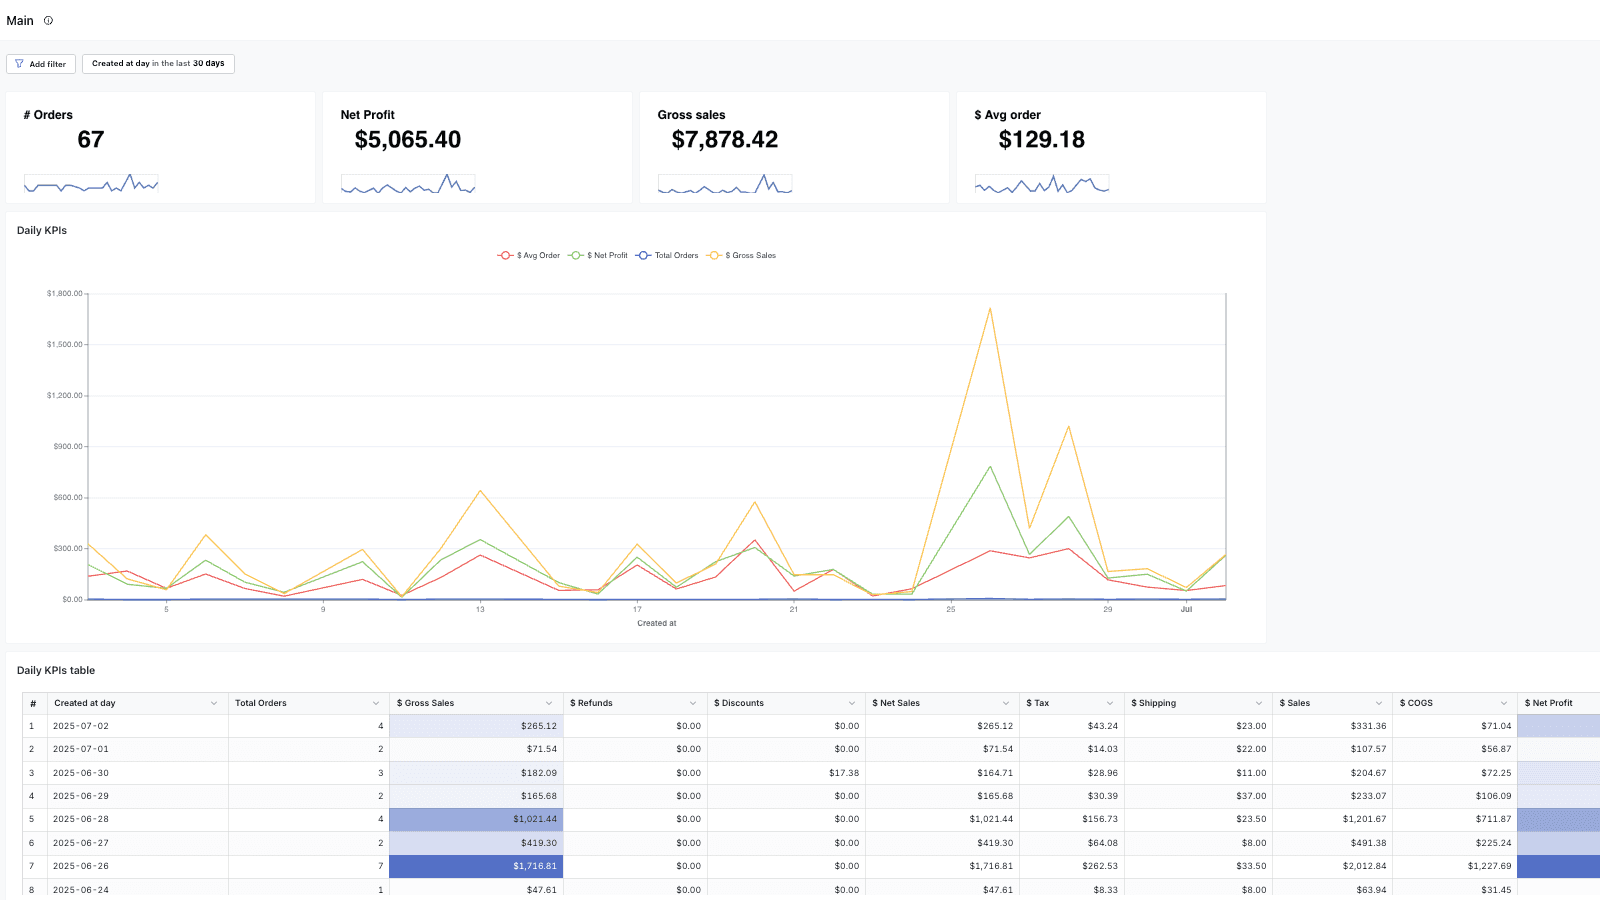
Task: Click the $ Avg order sparkline chart
Action: click(1042, 184)
